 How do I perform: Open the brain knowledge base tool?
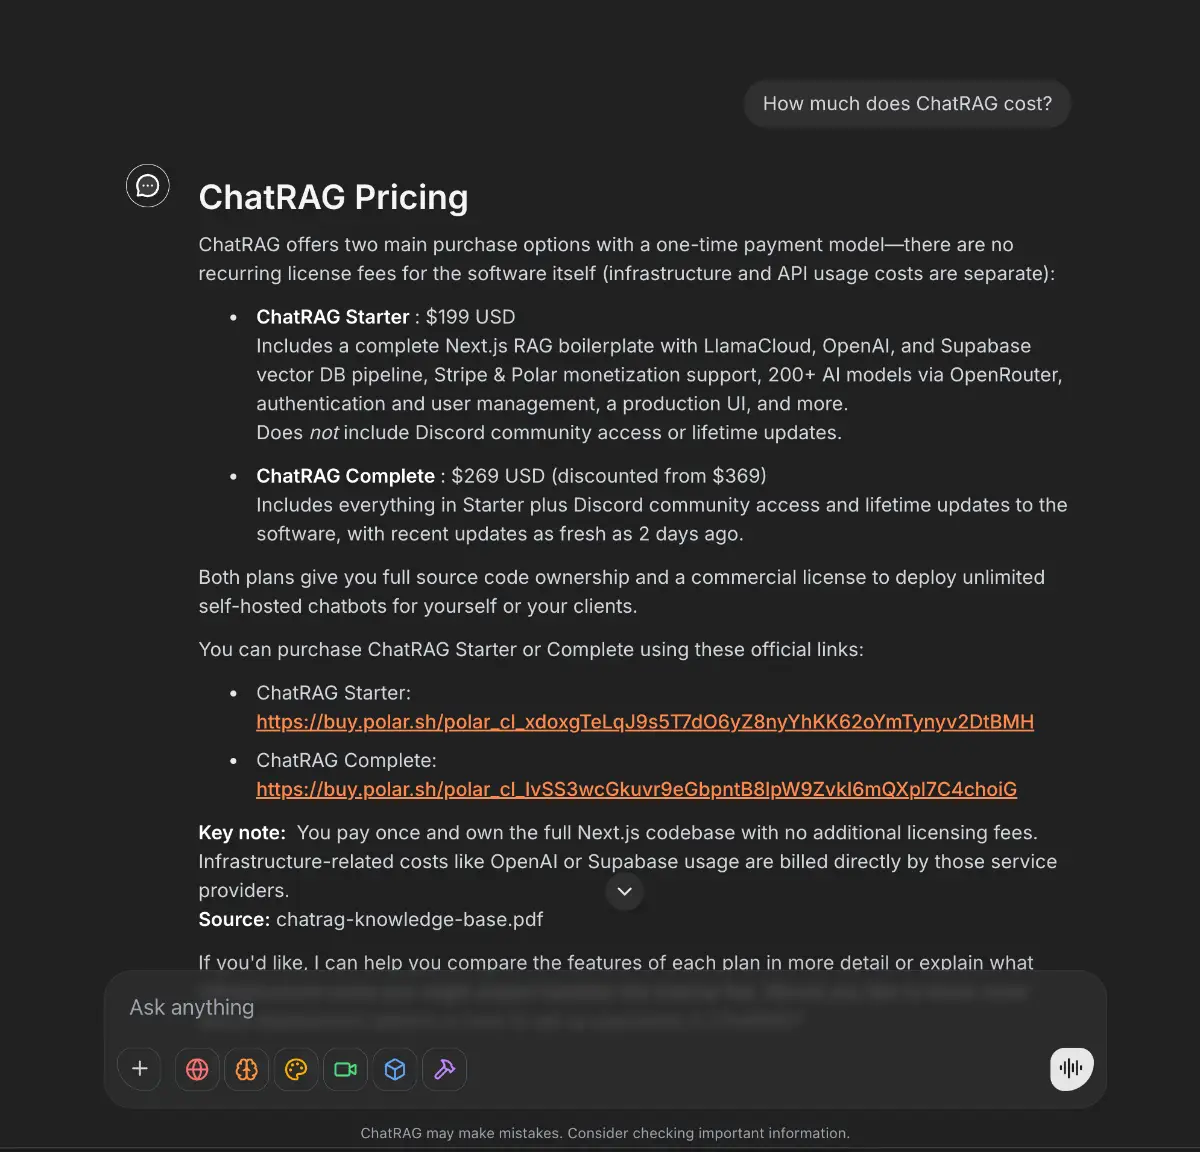[246, 1069]
